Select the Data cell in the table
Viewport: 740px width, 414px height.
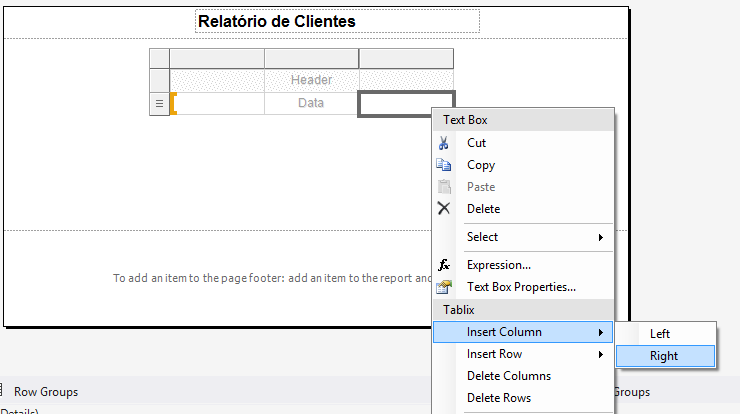311,103
